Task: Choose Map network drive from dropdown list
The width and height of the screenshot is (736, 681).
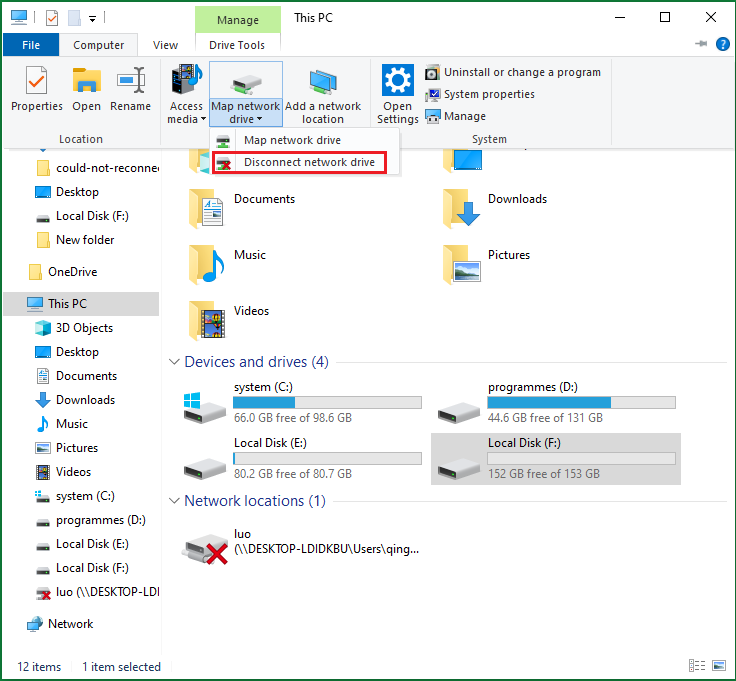Action: [292, 140]
